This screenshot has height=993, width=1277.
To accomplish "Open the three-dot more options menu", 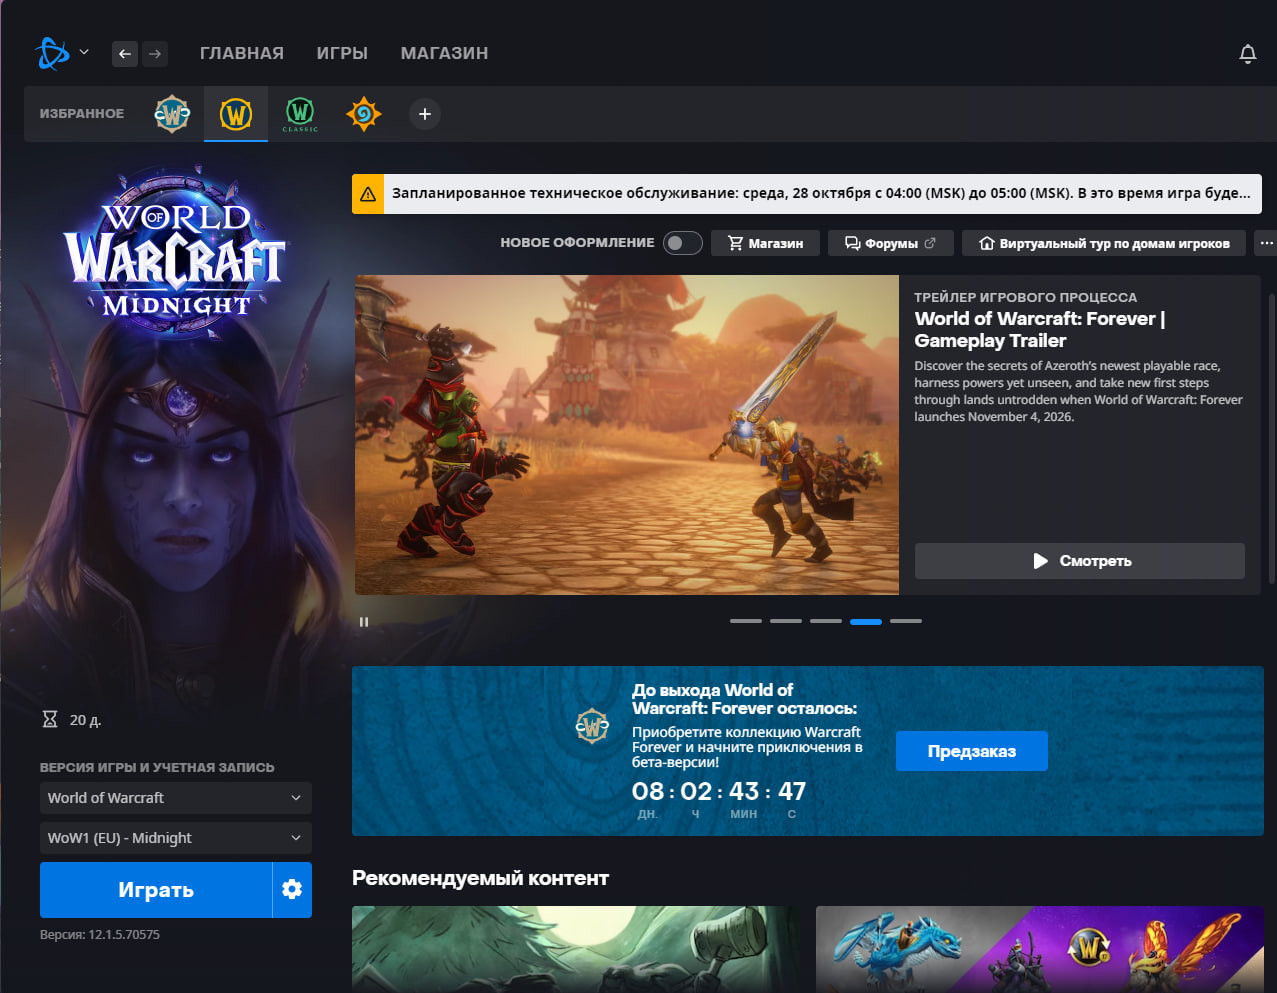I will pos(1266,243).
